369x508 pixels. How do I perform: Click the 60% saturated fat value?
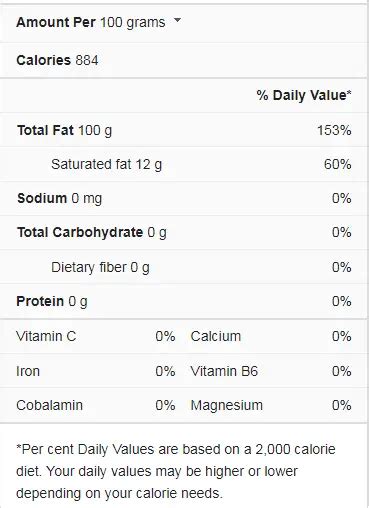(337, 164)
